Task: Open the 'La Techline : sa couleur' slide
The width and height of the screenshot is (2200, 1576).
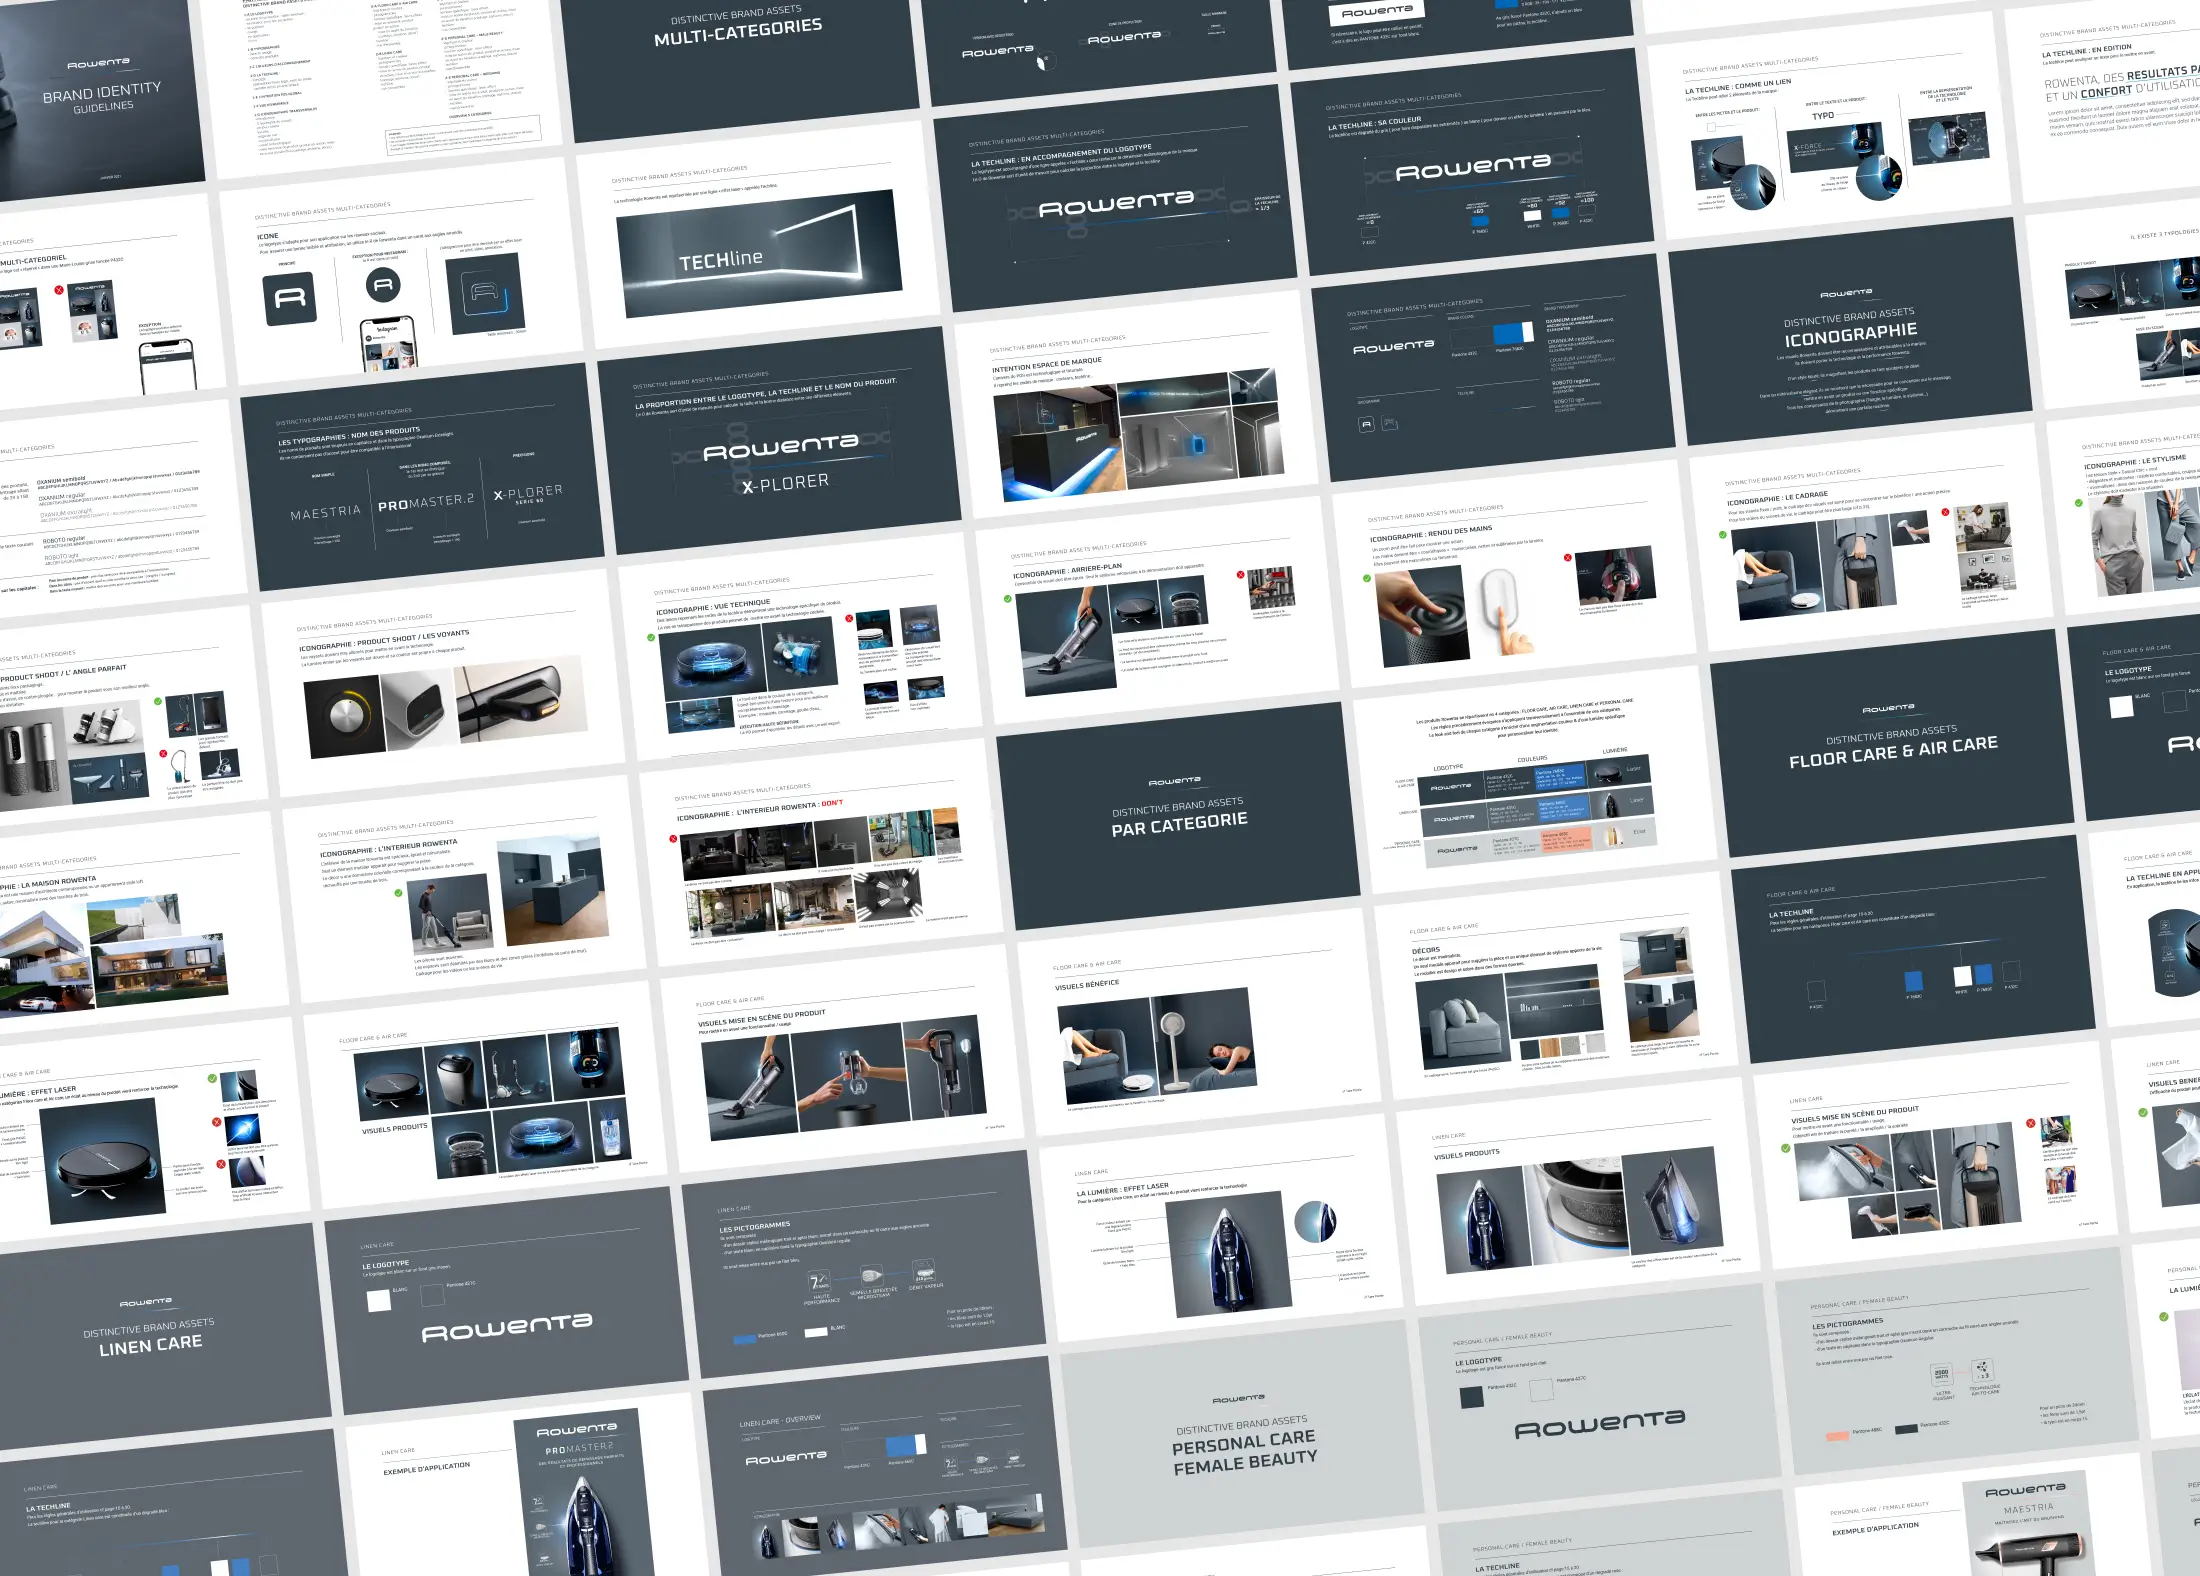Action: coord(1471,162)
